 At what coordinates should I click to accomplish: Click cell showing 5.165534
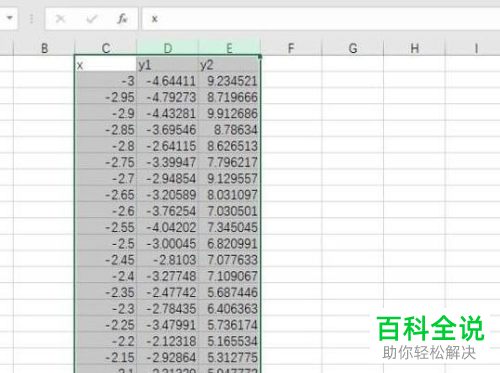pos(229,341)
